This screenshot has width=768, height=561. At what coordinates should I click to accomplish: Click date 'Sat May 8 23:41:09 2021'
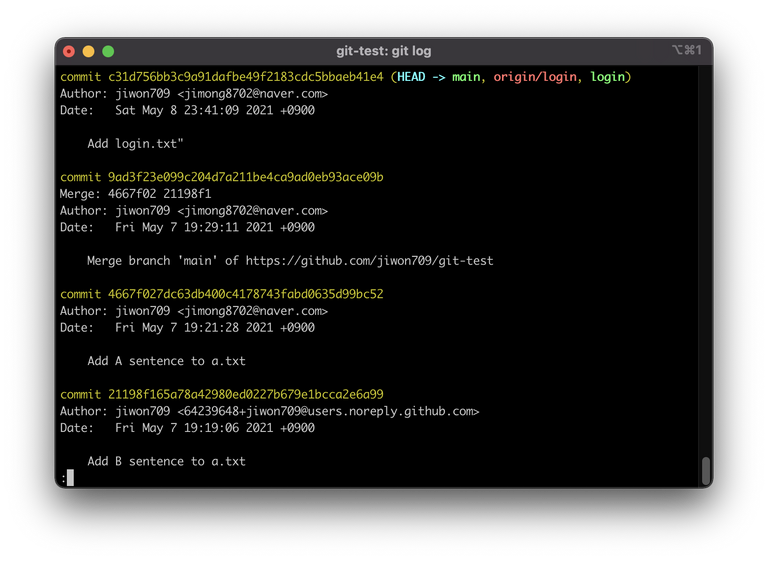coord(194,110)
